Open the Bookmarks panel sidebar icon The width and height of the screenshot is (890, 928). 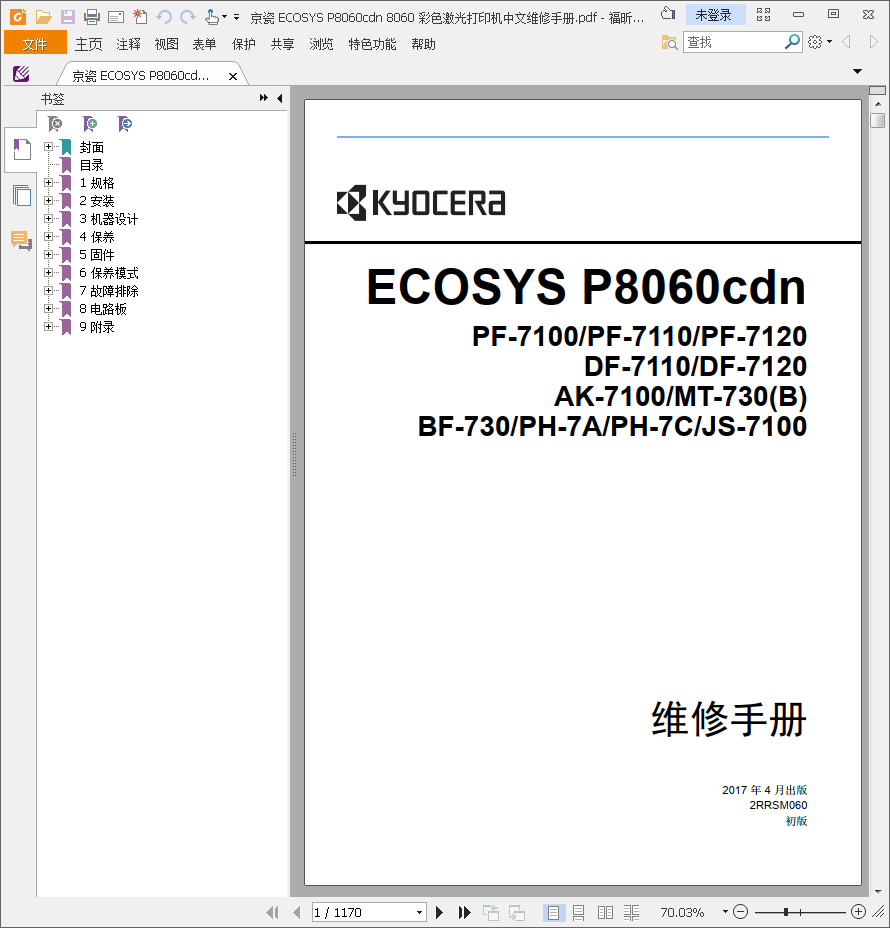(x=22, y=149)
